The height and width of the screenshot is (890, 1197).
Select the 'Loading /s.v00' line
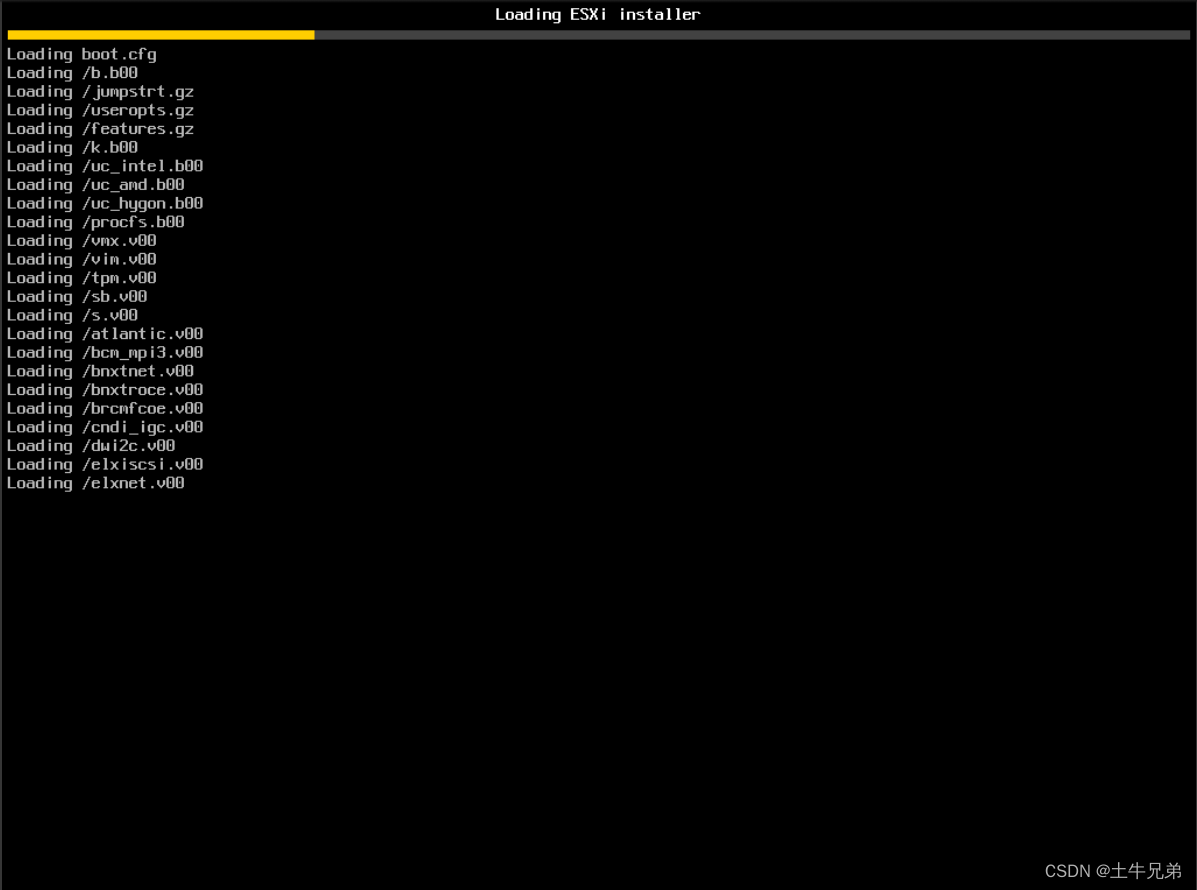tap(73, 315)
